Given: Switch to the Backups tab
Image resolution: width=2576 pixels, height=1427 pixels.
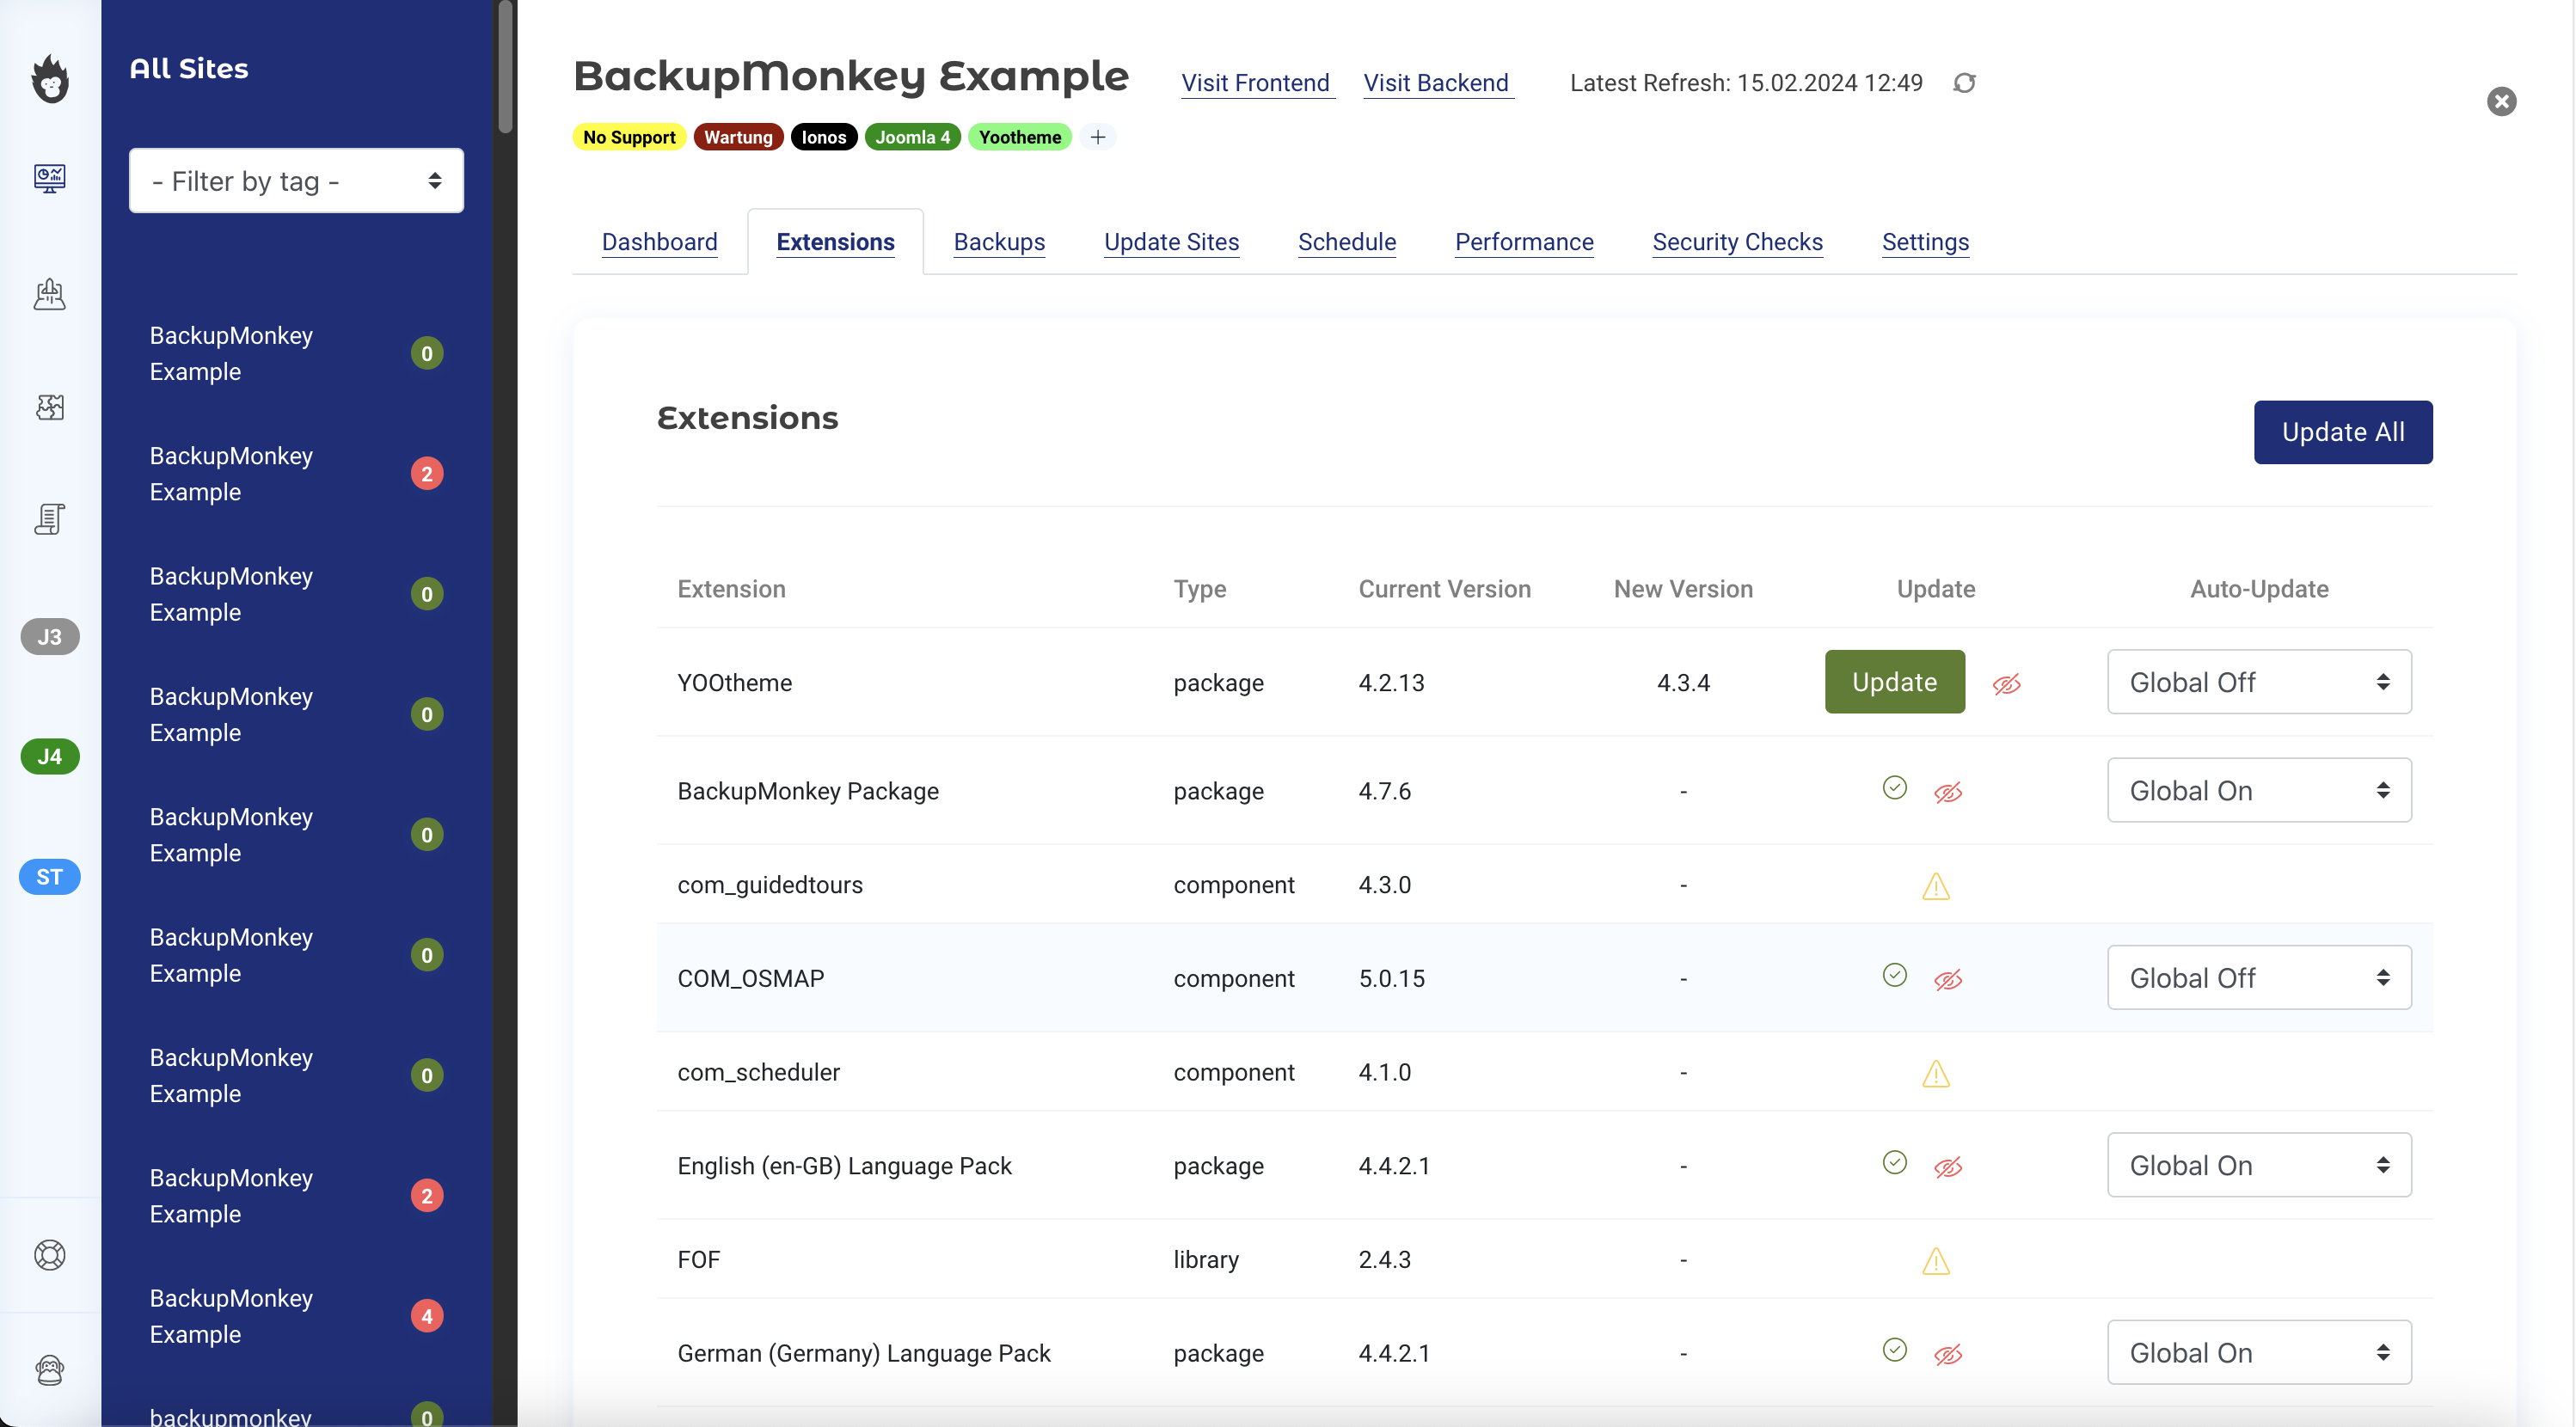Looking at the screenshot, I should click(x=999, y=242).
